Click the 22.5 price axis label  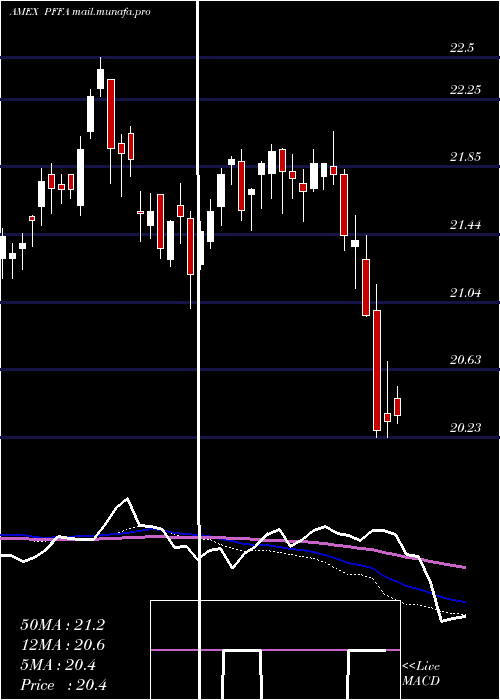click(x=462, y=48)
